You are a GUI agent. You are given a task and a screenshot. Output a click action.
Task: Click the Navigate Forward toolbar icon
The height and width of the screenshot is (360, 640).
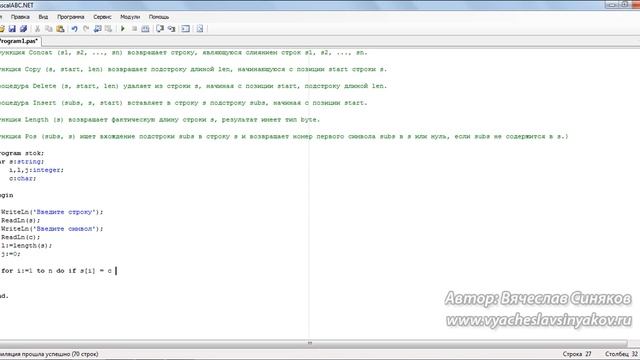click(x=108, y=29)
